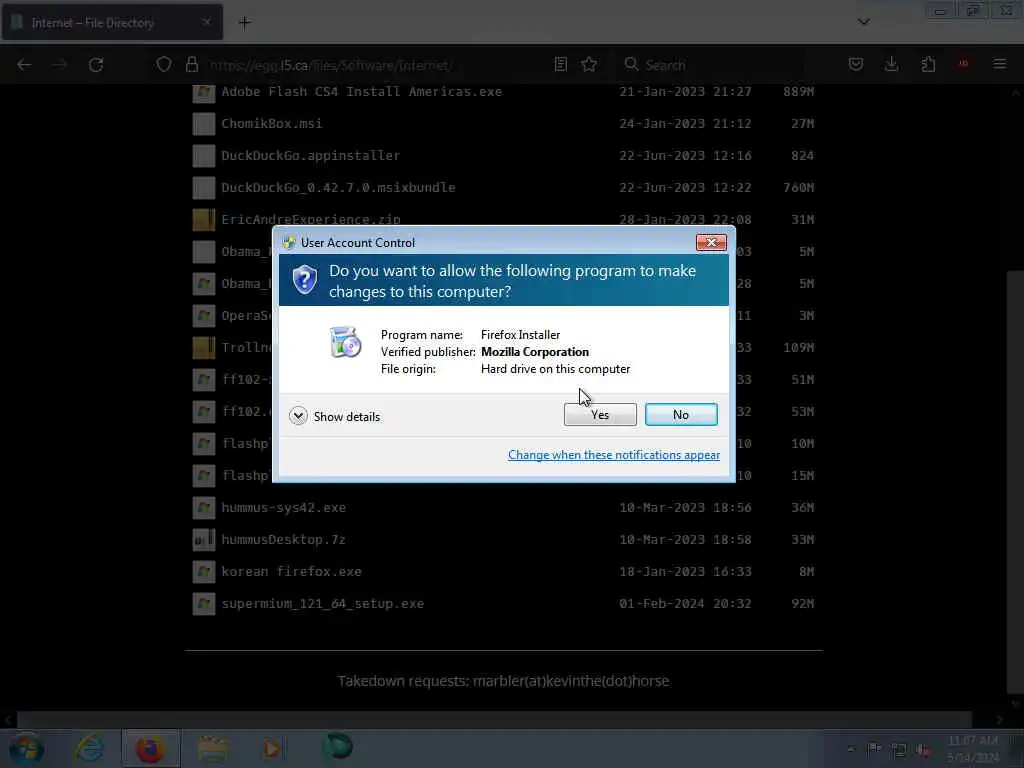Select the Internet – File Directory tab
Image resolution: width=1024 pixels, height=768 pixels.
(112, 23)
